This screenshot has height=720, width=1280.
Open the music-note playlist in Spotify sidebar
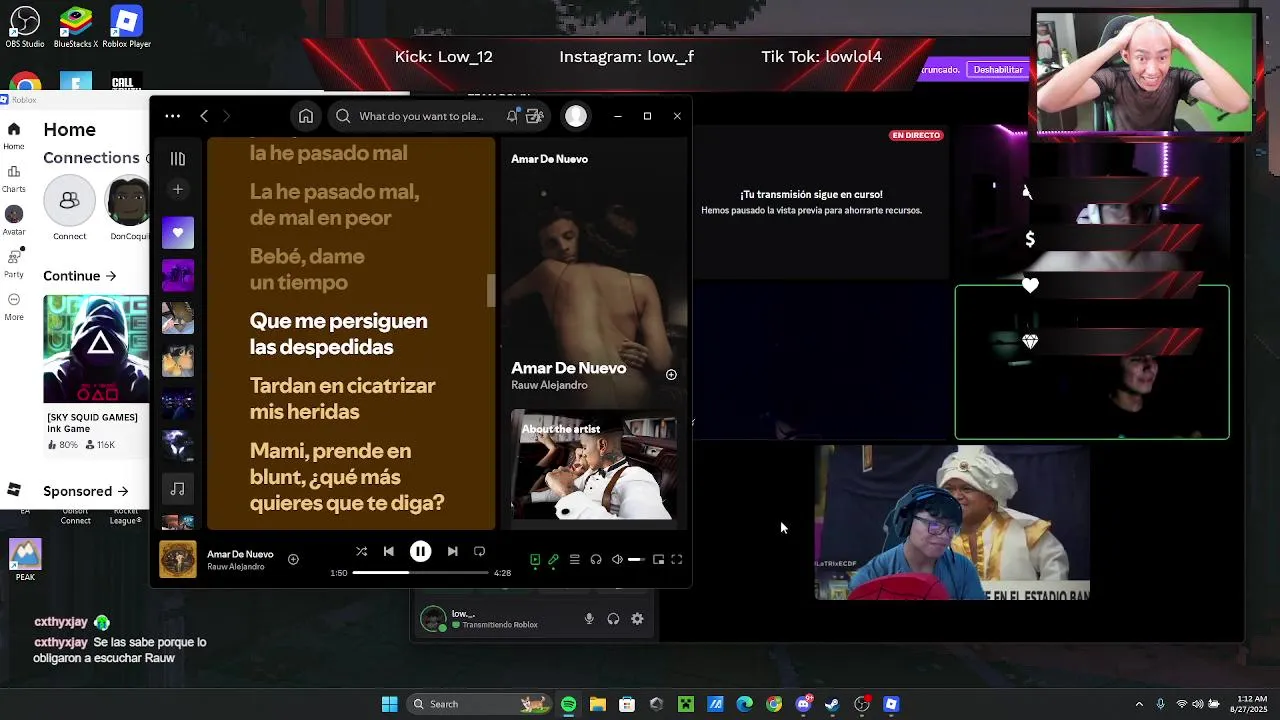click(178, 489)
